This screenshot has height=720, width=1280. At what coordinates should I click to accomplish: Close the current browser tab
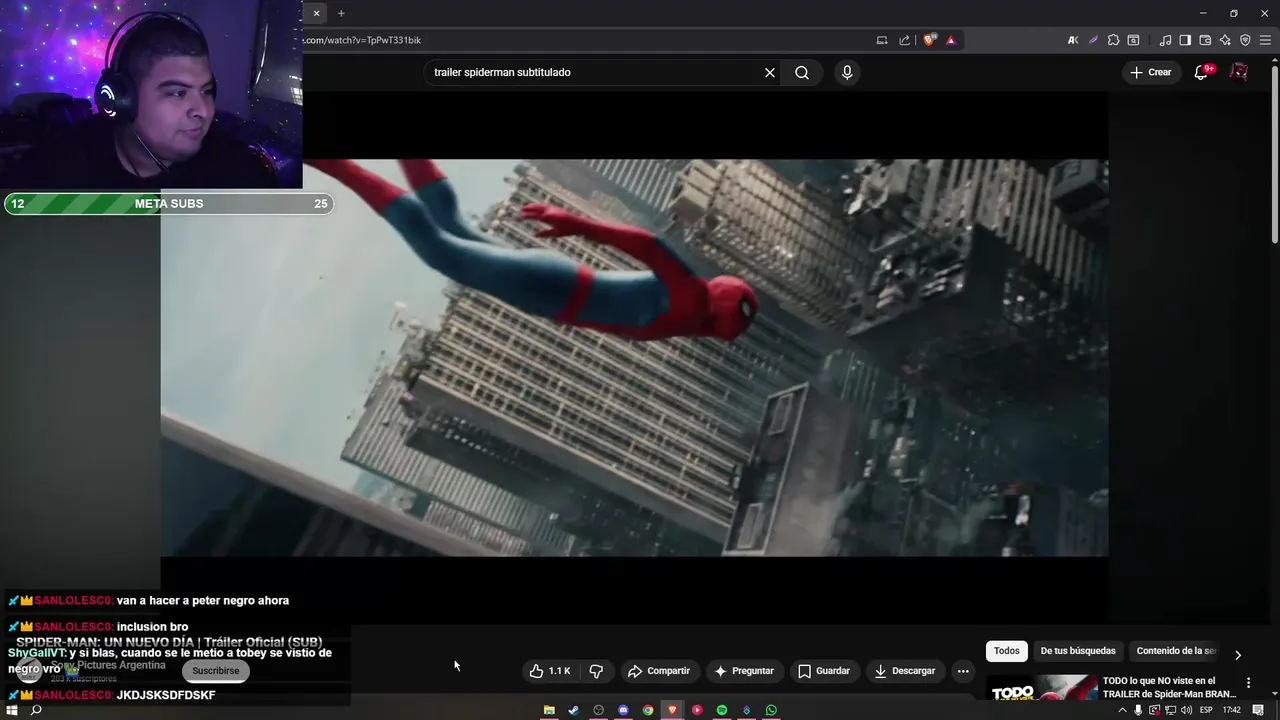316,13
